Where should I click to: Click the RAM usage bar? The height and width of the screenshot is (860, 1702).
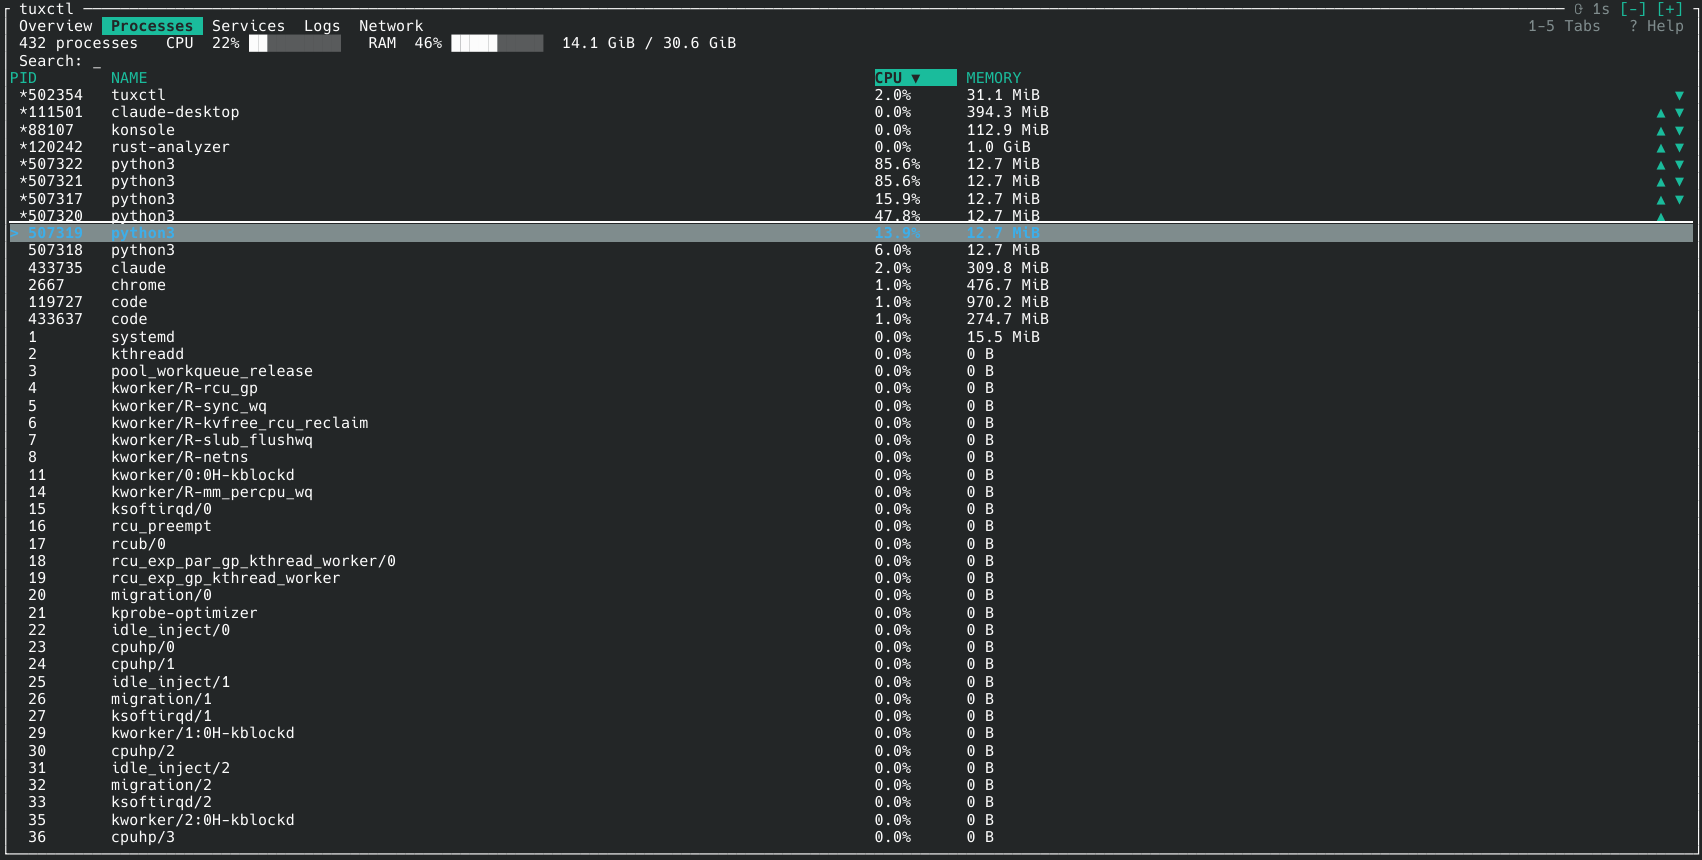[x=497, y=43]
